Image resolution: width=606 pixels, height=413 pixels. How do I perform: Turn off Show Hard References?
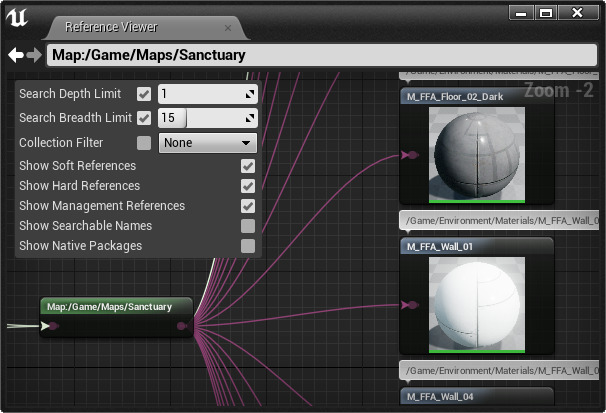click(248, 186)
